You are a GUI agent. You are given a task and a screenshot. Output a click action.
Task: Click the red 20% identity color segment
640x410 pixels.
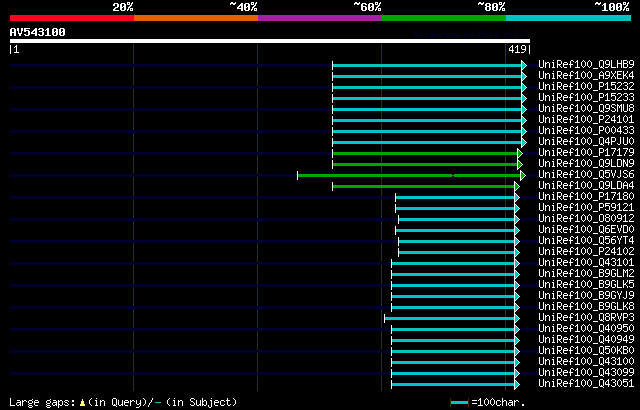tap(72, 18)
